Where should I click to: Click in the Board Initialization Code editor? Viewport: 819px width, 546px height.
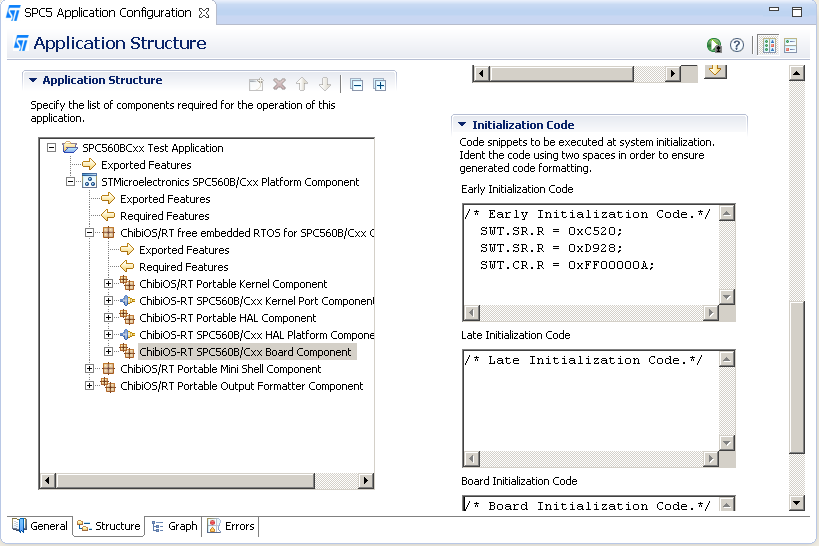click(x=591, y=504)
